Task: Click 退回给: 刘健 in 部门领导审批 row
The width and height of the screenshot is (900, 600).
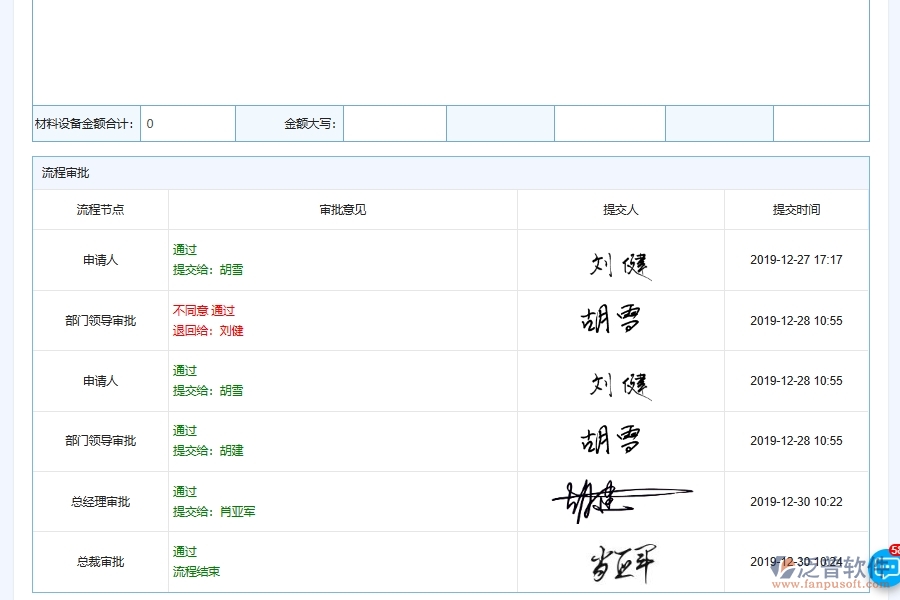Action: 206,331
